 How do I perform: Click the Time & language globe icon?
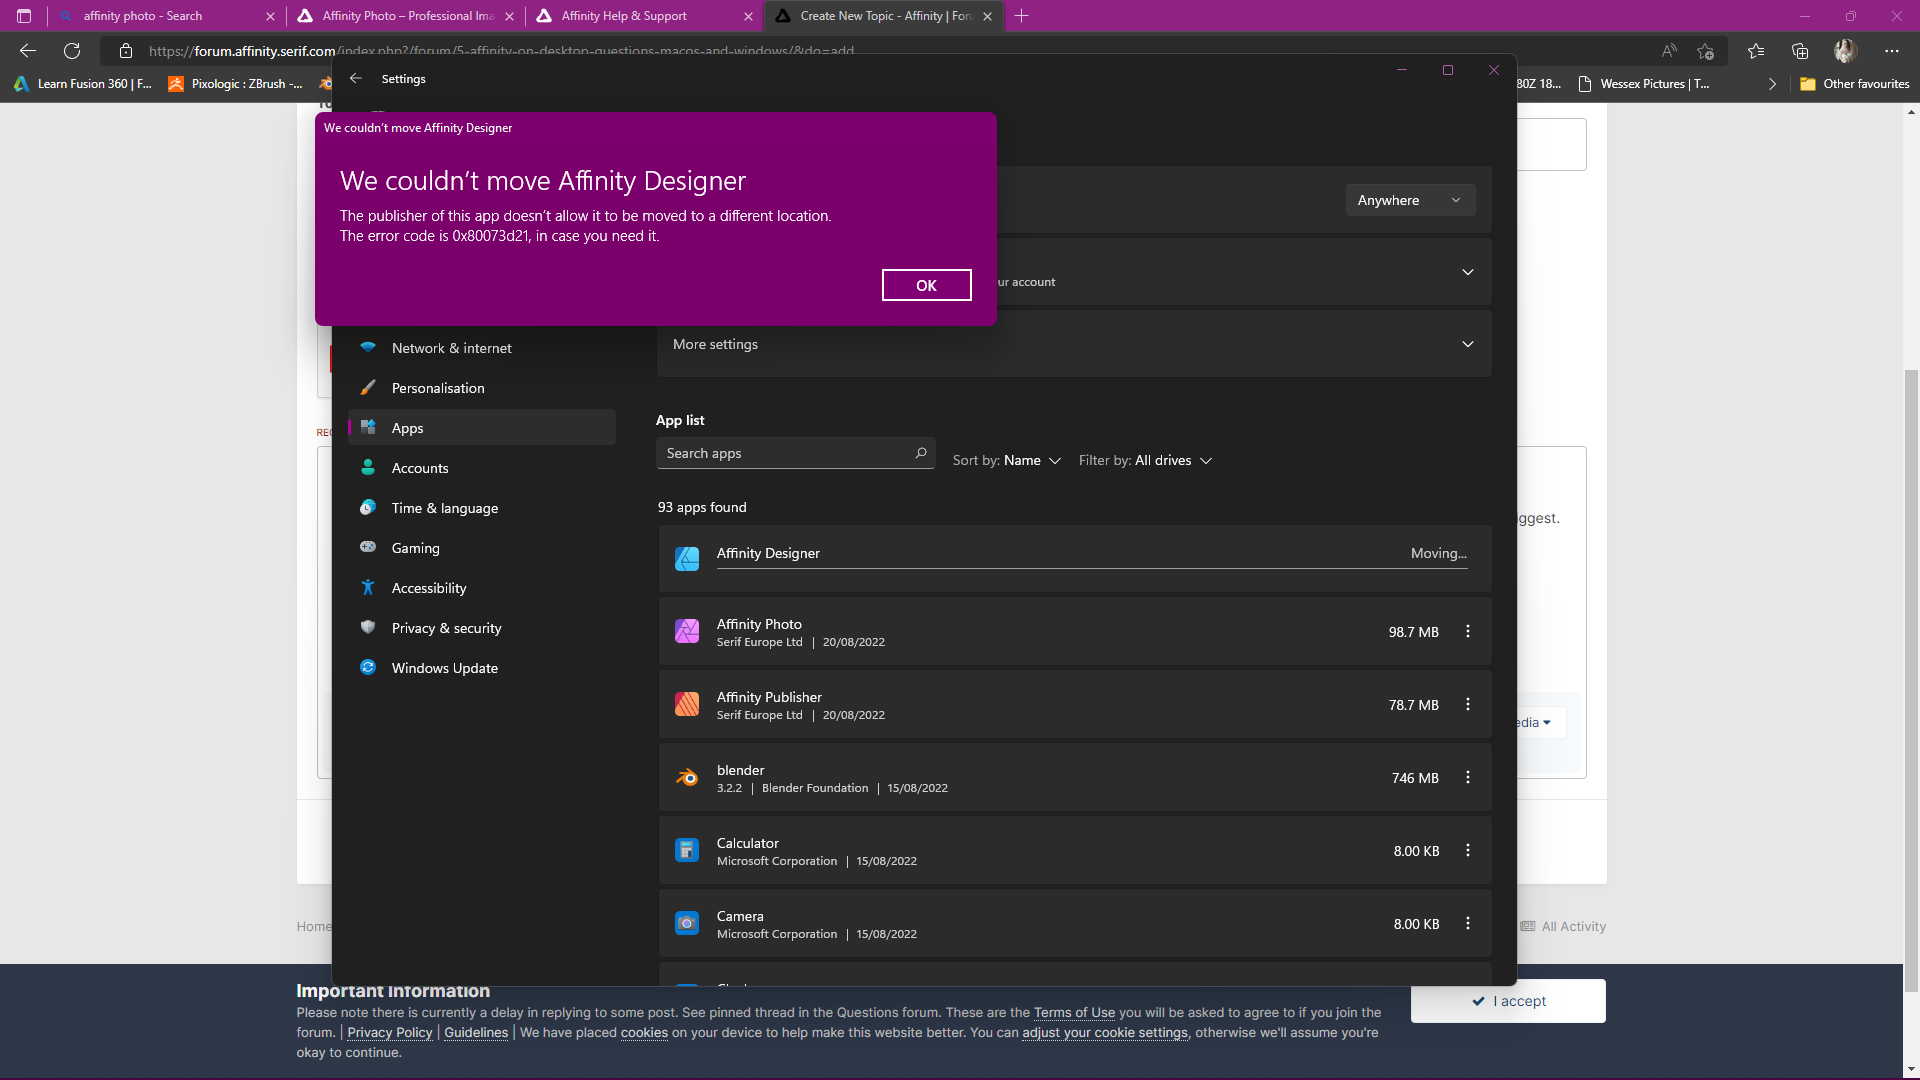pyautogui.click(x=368, y=507)
